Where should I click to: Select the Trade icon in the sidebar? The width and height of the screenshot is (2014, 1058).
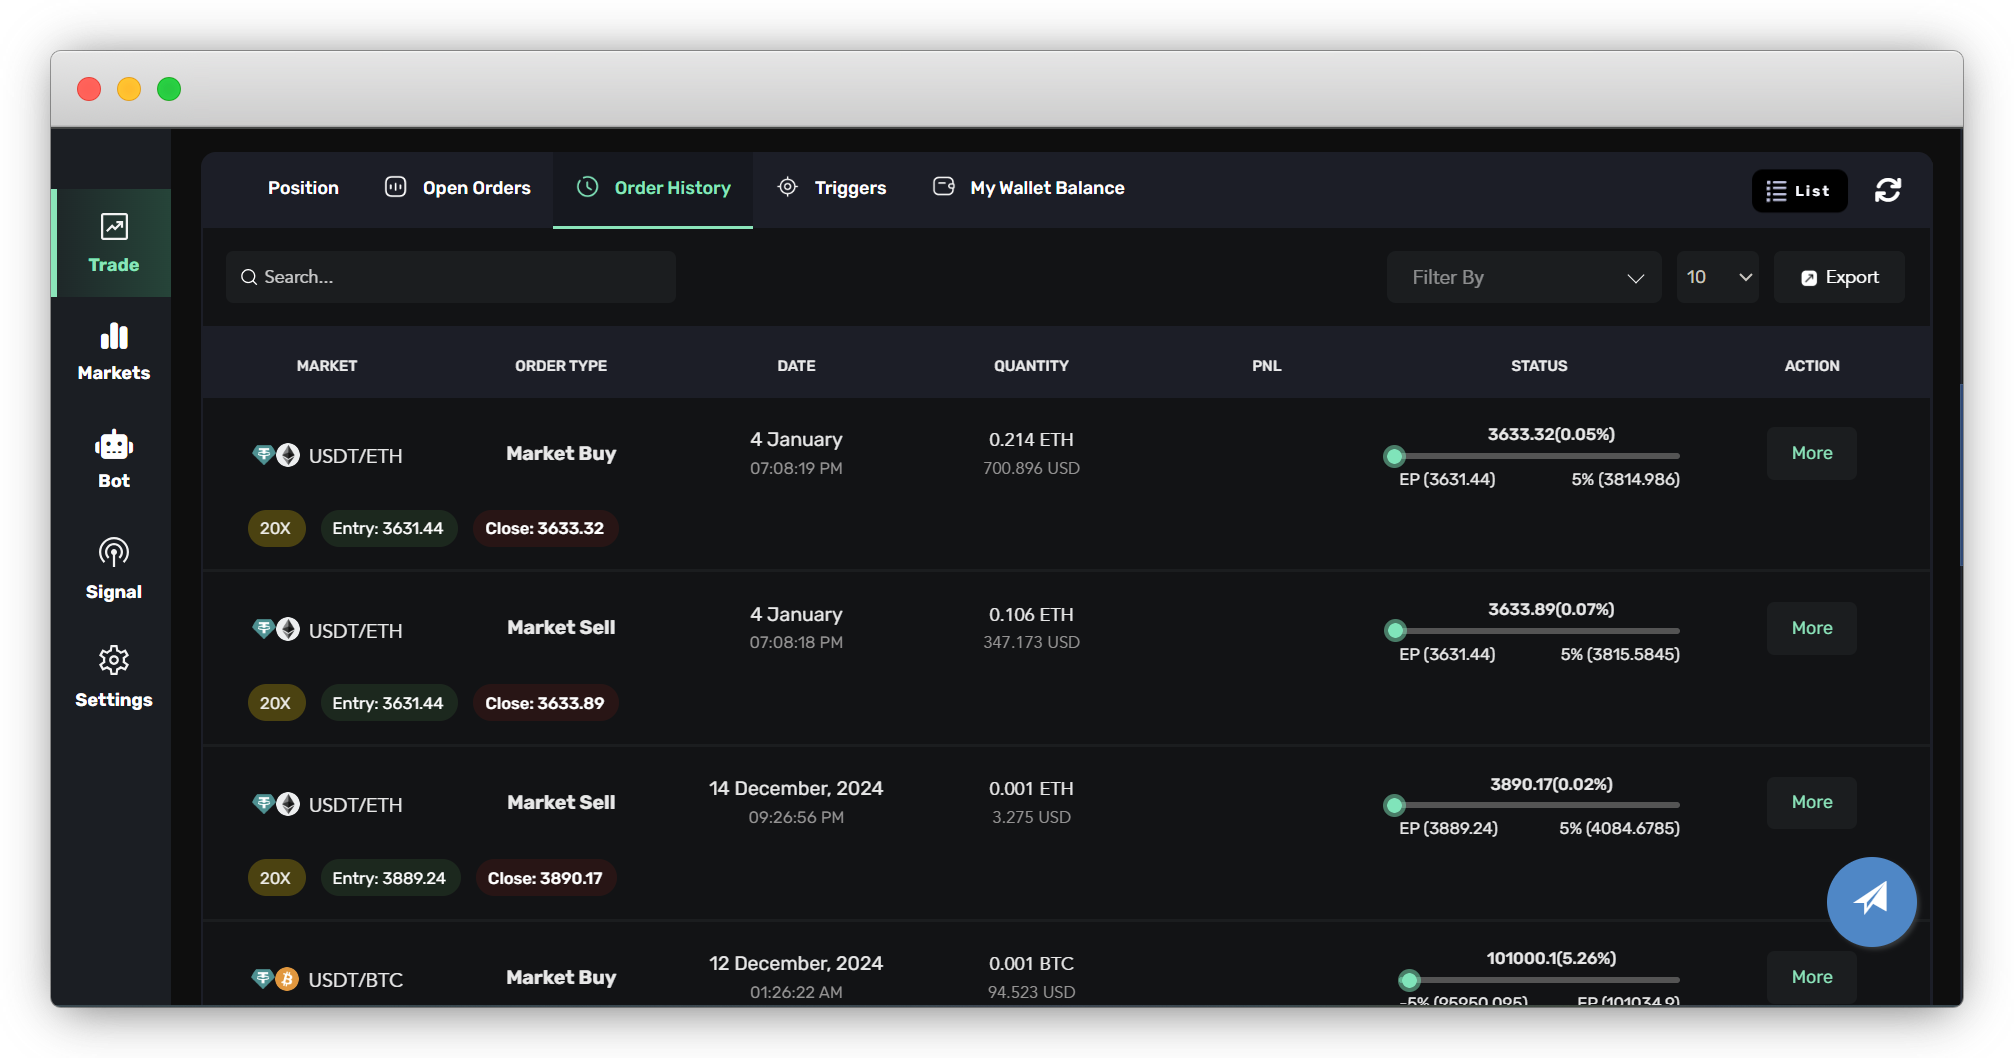click(x=113, y=228)
